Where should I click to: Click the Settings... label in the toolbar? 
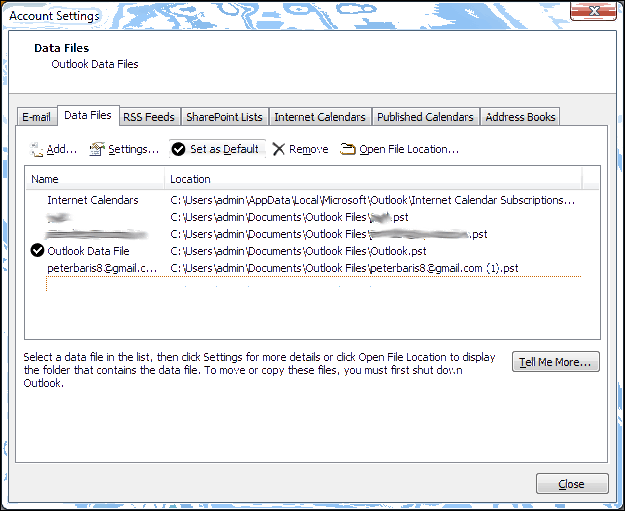coord(134,149)
